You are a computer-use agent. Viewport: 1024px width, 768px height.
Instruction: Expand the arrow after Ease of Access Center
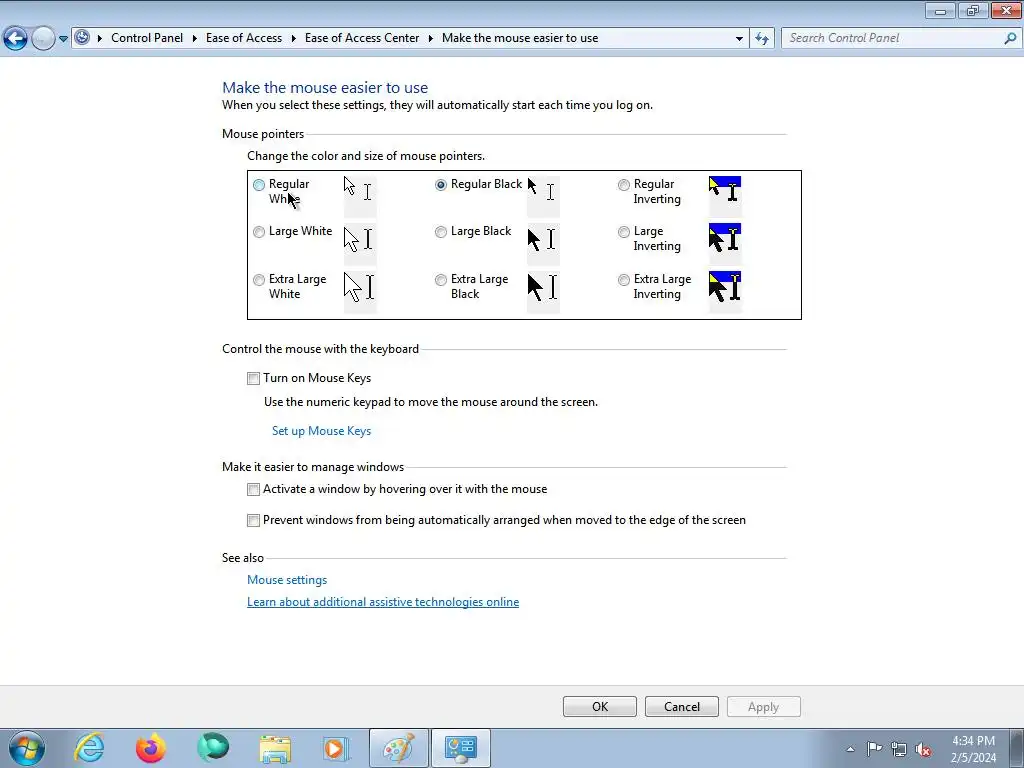click(x=431, y=38)
